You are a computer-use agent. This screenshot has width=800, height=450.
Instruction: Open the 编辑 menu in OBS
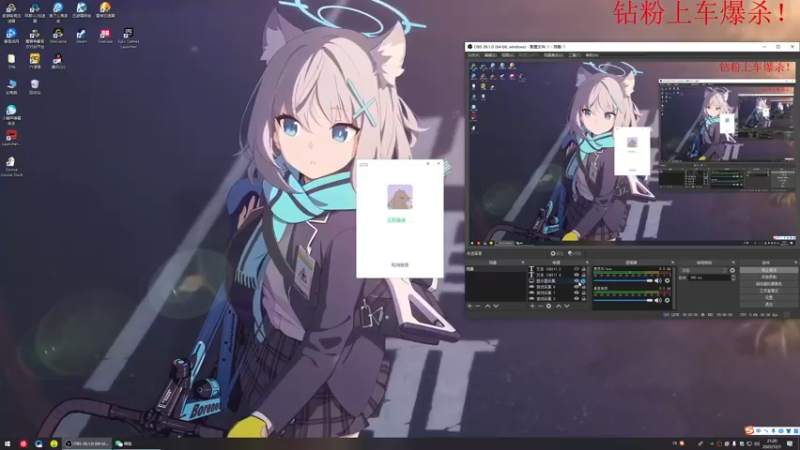tap(490, 55)
